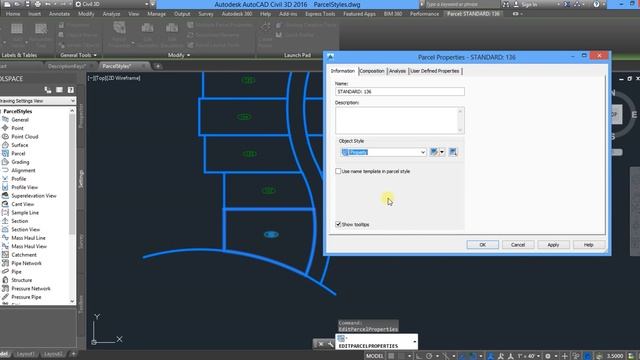Select the General settings node icon

(x=5, y=120)
